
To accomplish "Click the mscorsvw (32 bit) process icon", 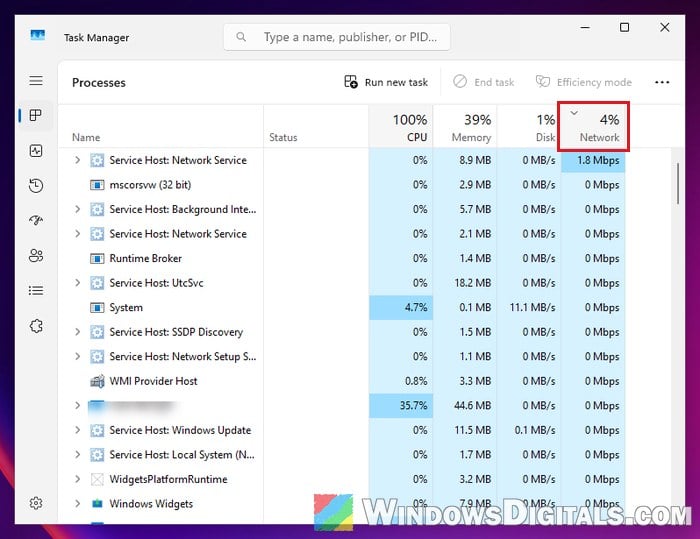I will click(x=97, y=185).
